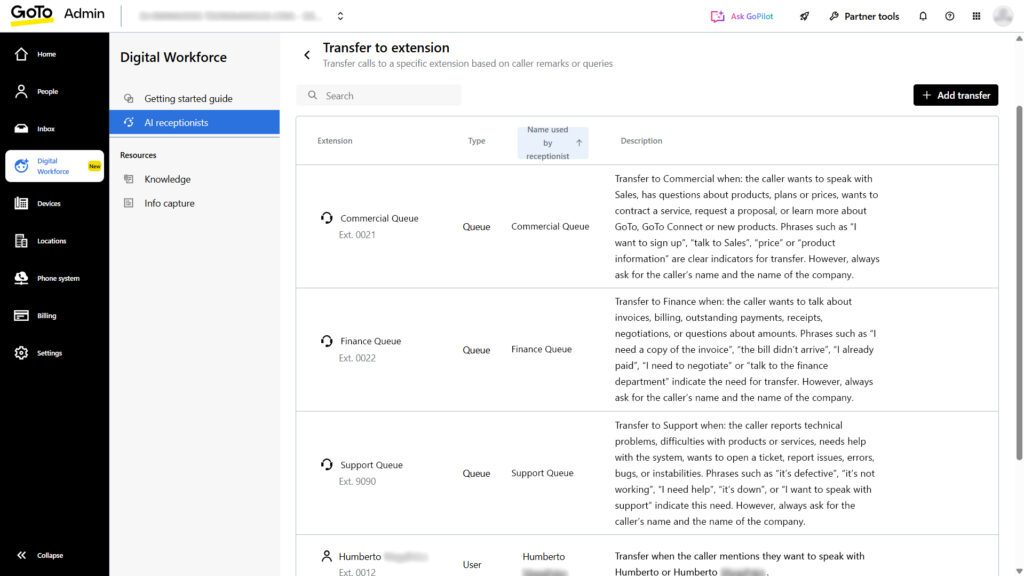Open the Knowledge resource

(x=167, y=179)
